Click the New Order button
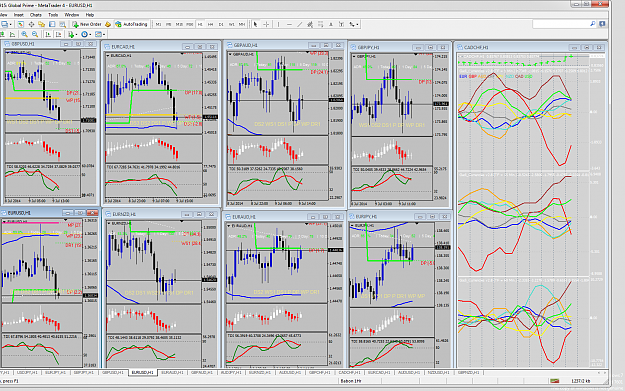Screen dimensions: 625x391 (86, 24)
